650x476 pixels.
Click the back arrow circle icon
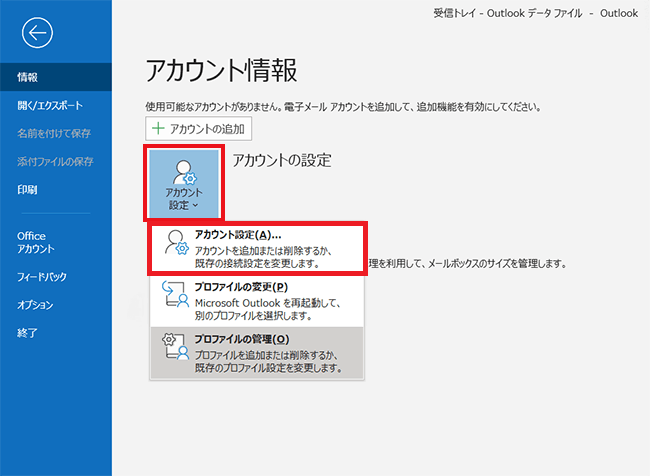point(37,33)
